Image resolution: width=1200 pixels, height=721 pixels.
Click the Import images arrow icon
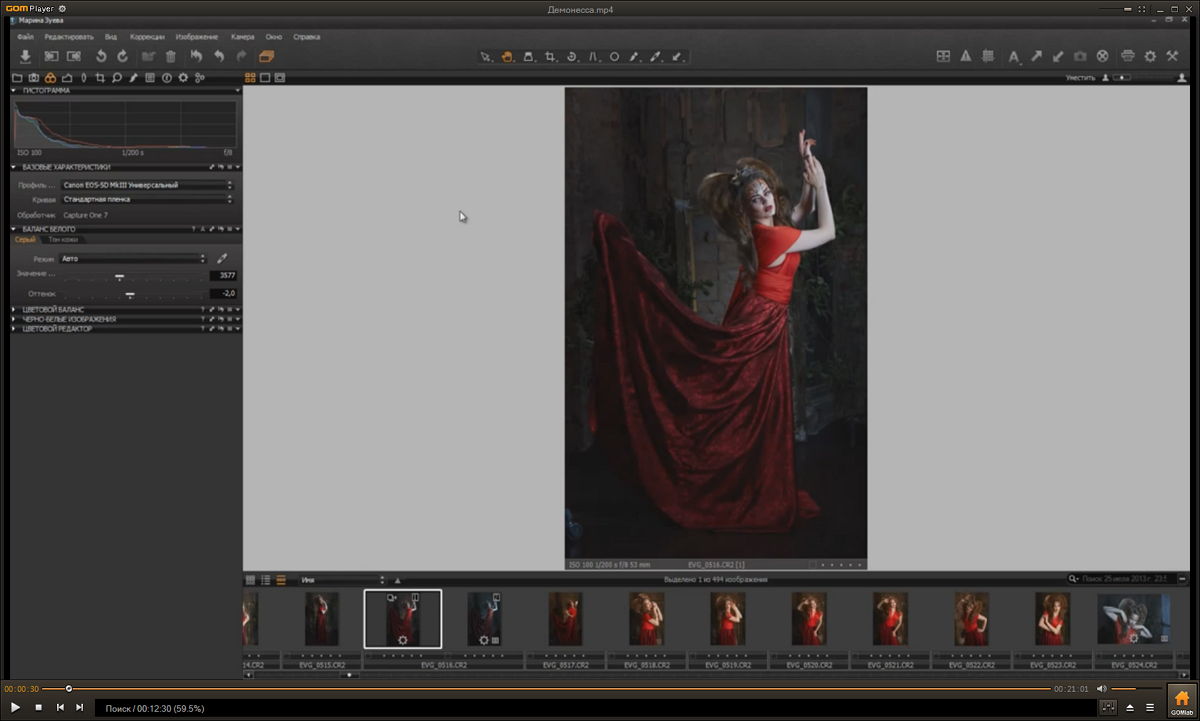[x=26, y=57]
